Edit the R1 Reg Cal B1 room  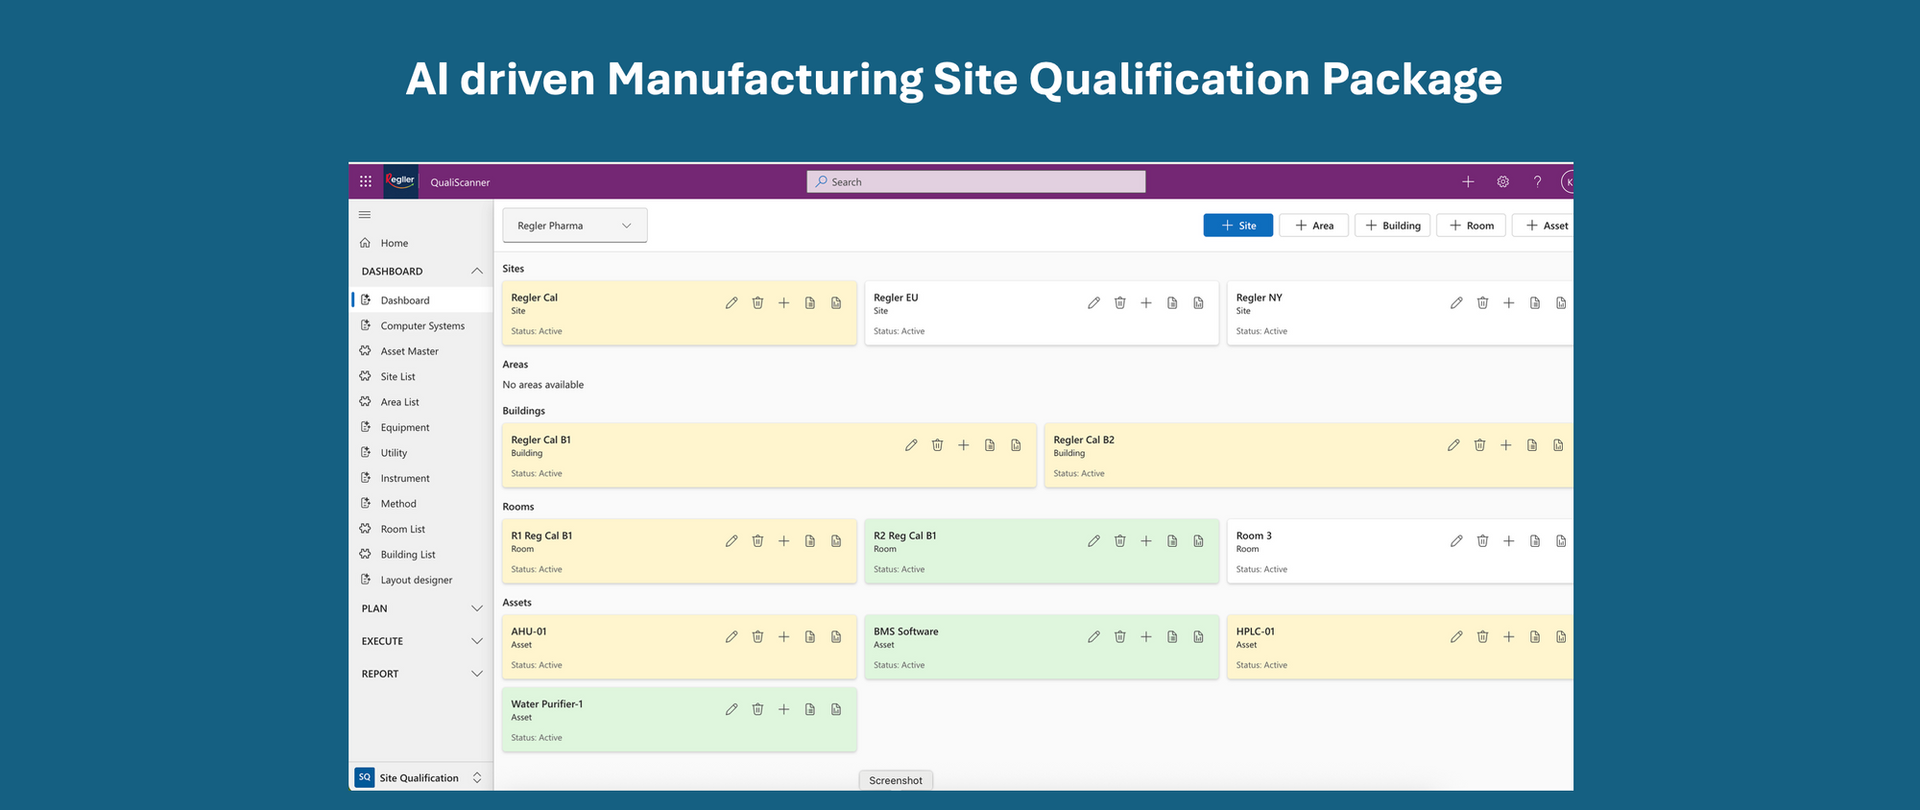732,541
